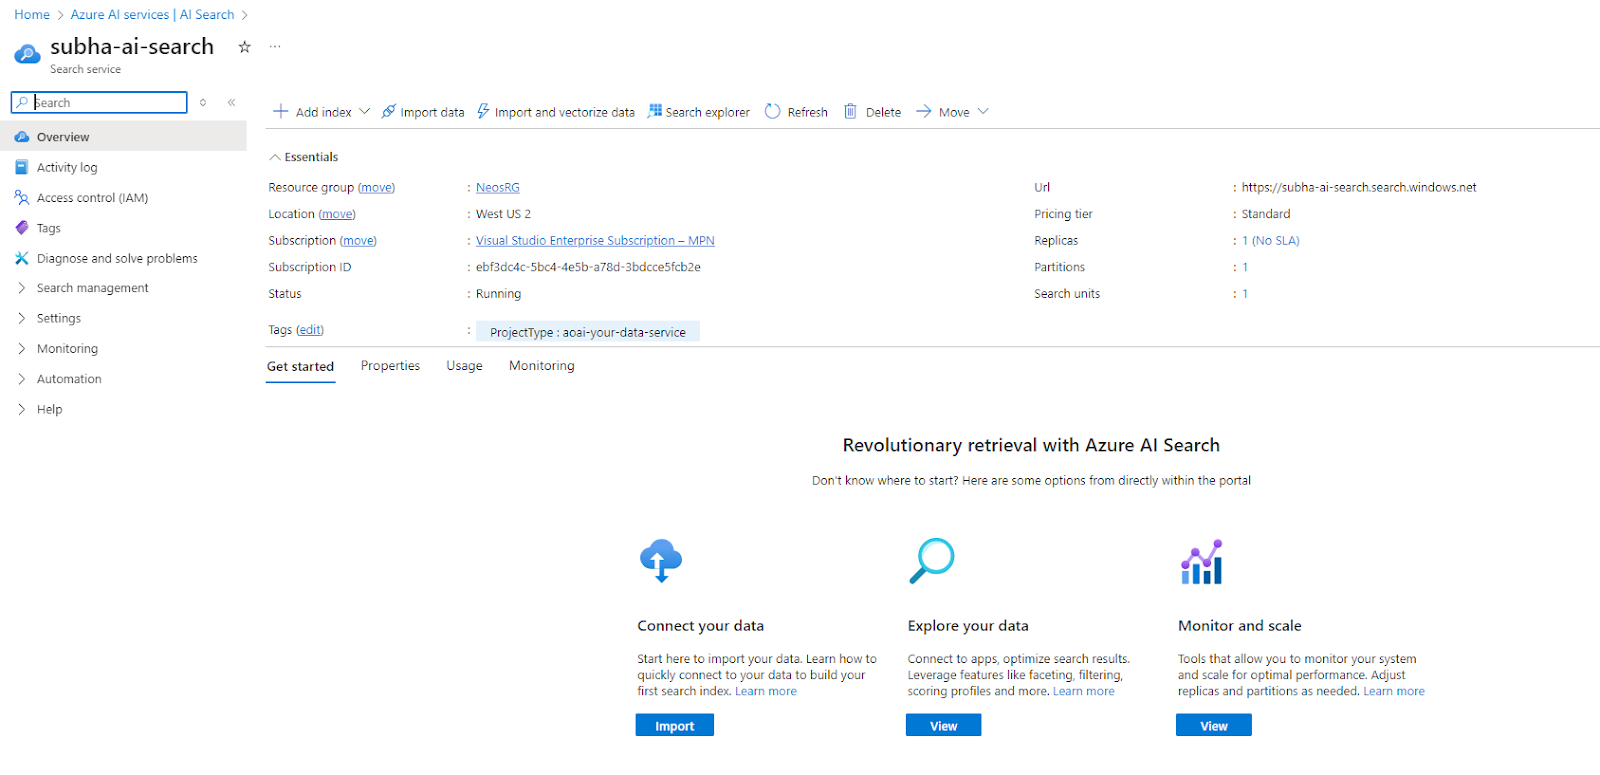Click View under Explore your data
Viewport: 1600px width, 775px height.
click(x=944, y=726)
